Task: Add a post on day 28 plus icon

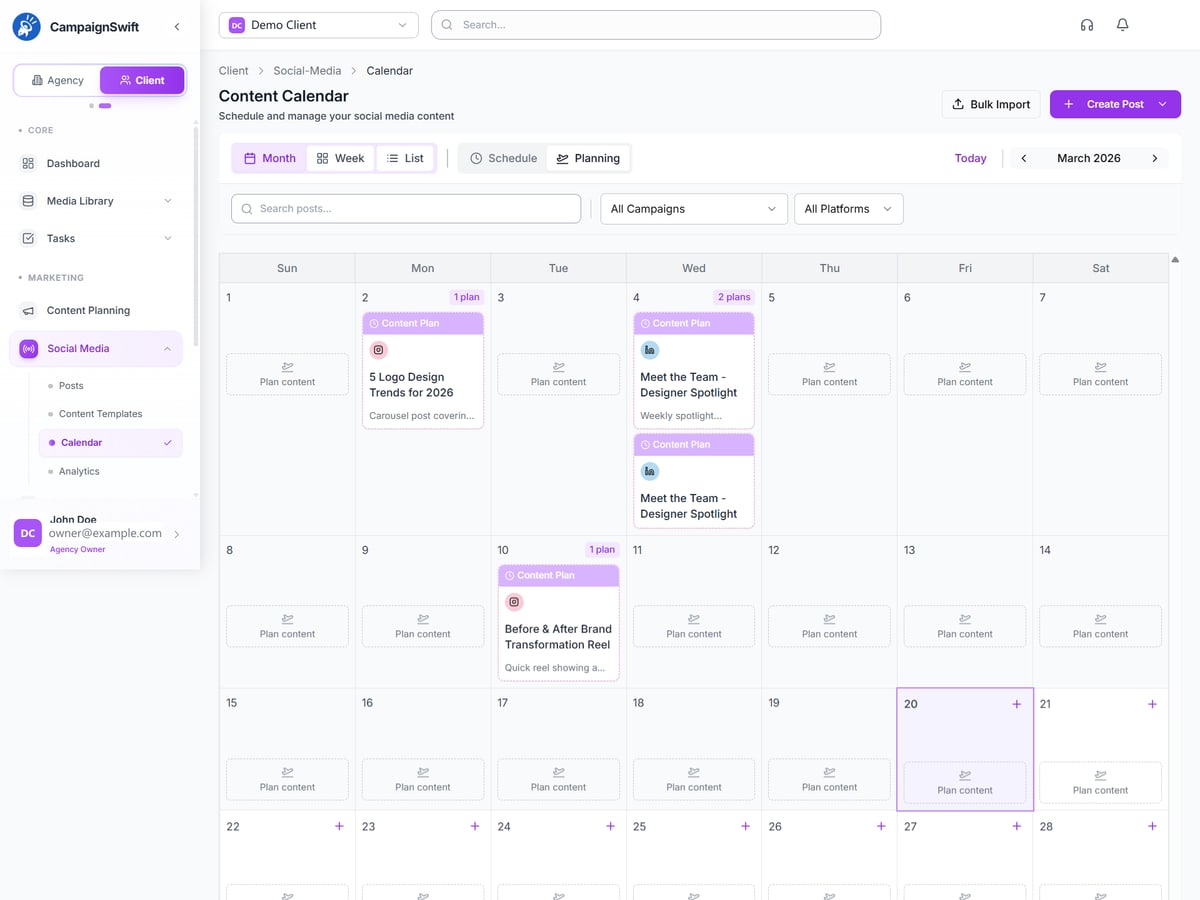Action: click(1152, 826)
